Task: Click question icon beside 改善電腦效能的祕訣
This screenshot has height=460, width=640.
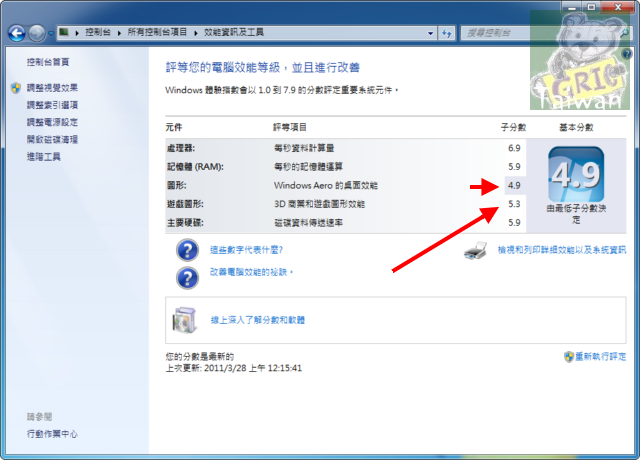Action: pos(187,278)
